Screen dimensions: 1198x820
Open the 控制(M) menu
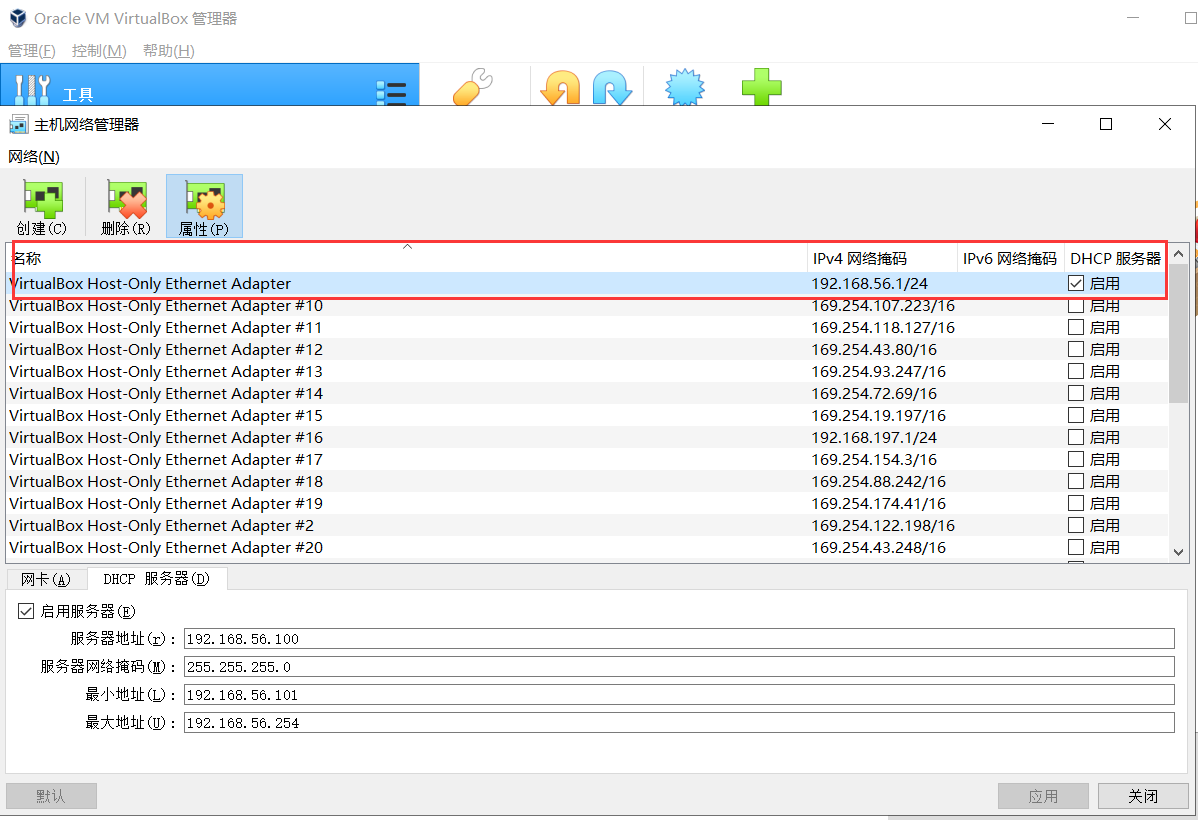coord(99,50)
